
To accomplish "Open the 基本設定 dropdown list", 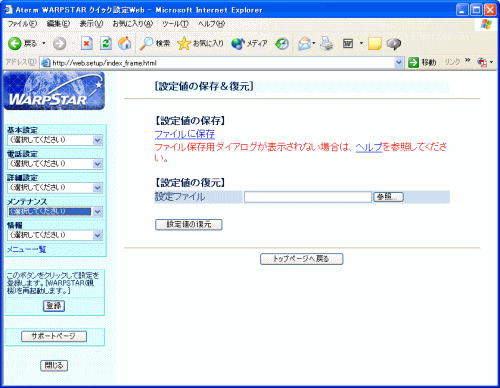I will 55,140.
